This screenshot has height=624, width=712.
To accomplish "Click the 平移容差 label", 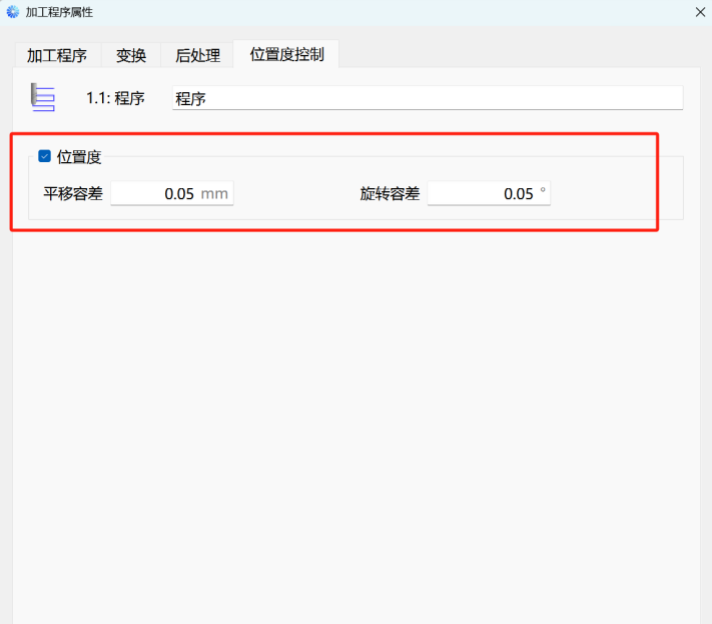I will [73, 193].
